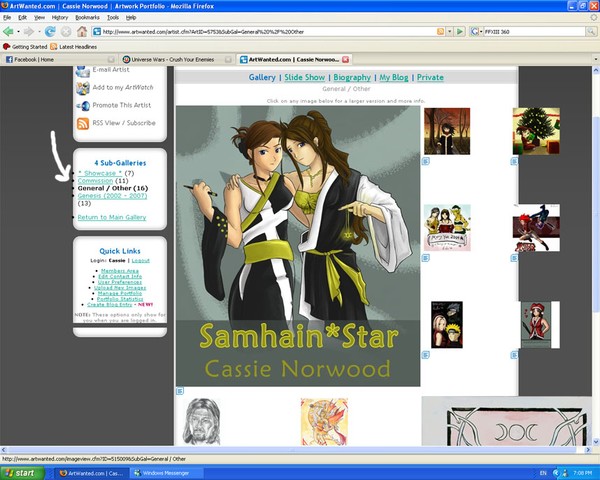Reload the page with the Refresh icon
This screenshot has width=600, height=480.
[x=50, y=31]
